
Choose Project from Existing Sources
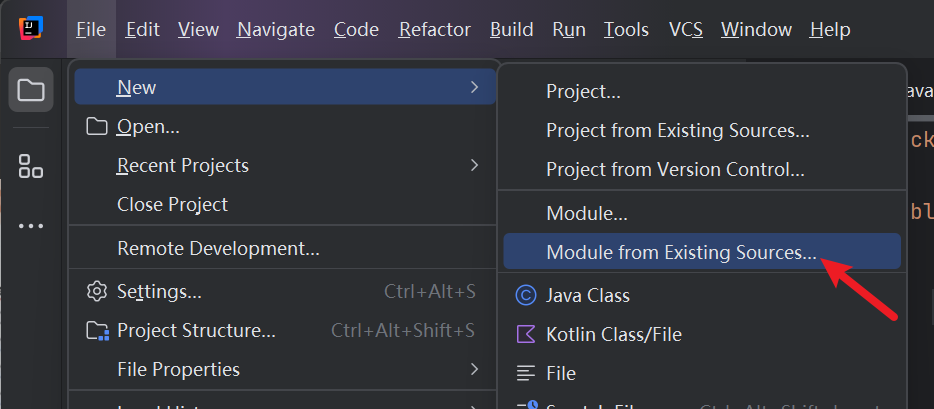pos(677,131)
